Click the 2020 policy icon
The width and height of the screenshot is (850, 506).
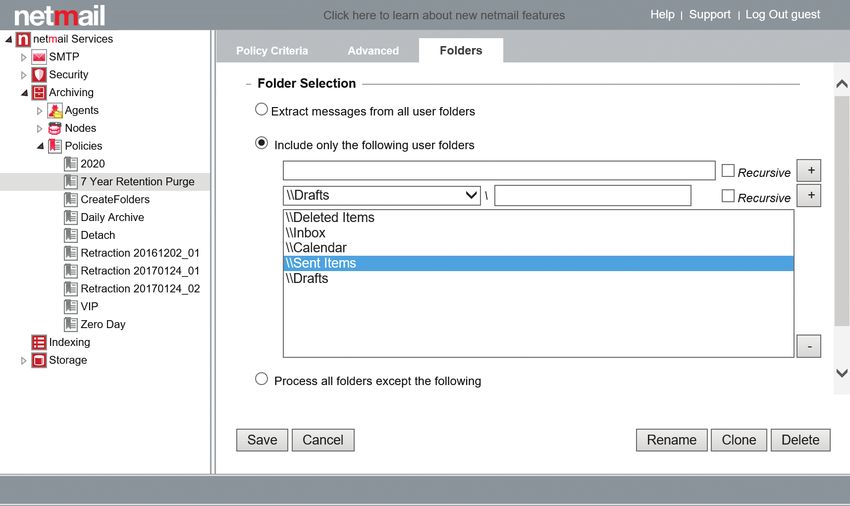[x=70, y=164]
